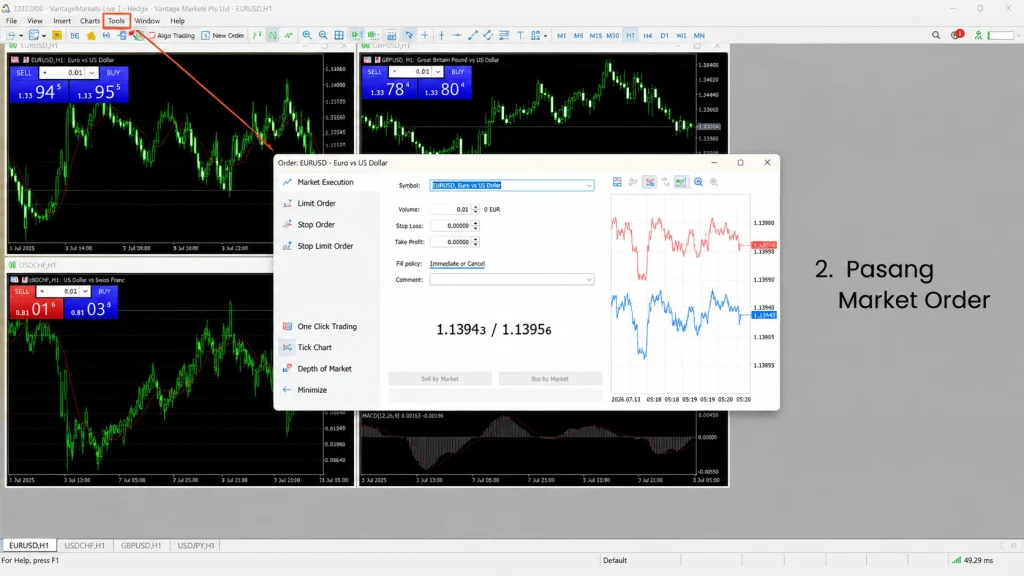1024x576 pixels.
Task: Select the H4 timeframe
Action: (647, 35)
